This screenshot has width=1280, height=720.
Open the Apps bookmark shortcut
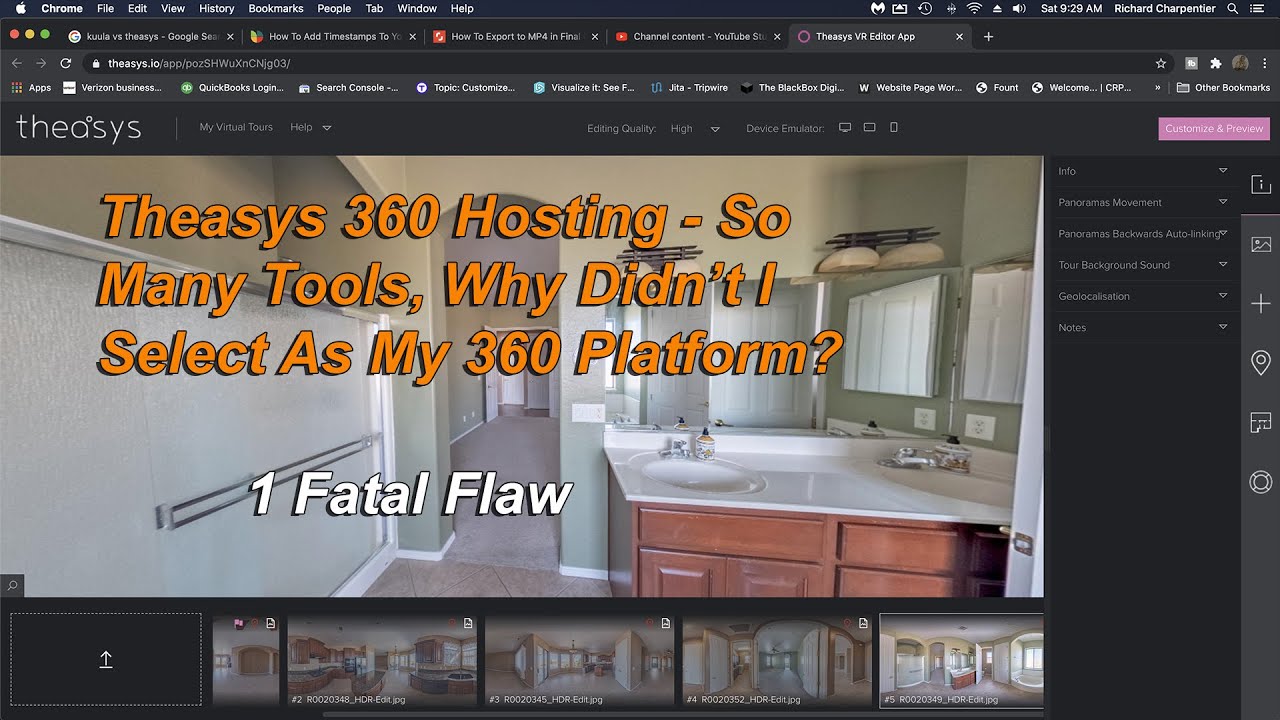31,88
